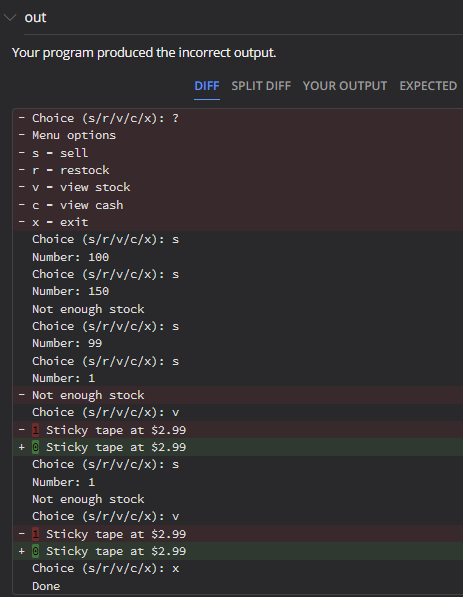The width and height of the screenshot is (463, 597).
Task: Click the 'Number: 150' output line
Action: tap(238, 291)
